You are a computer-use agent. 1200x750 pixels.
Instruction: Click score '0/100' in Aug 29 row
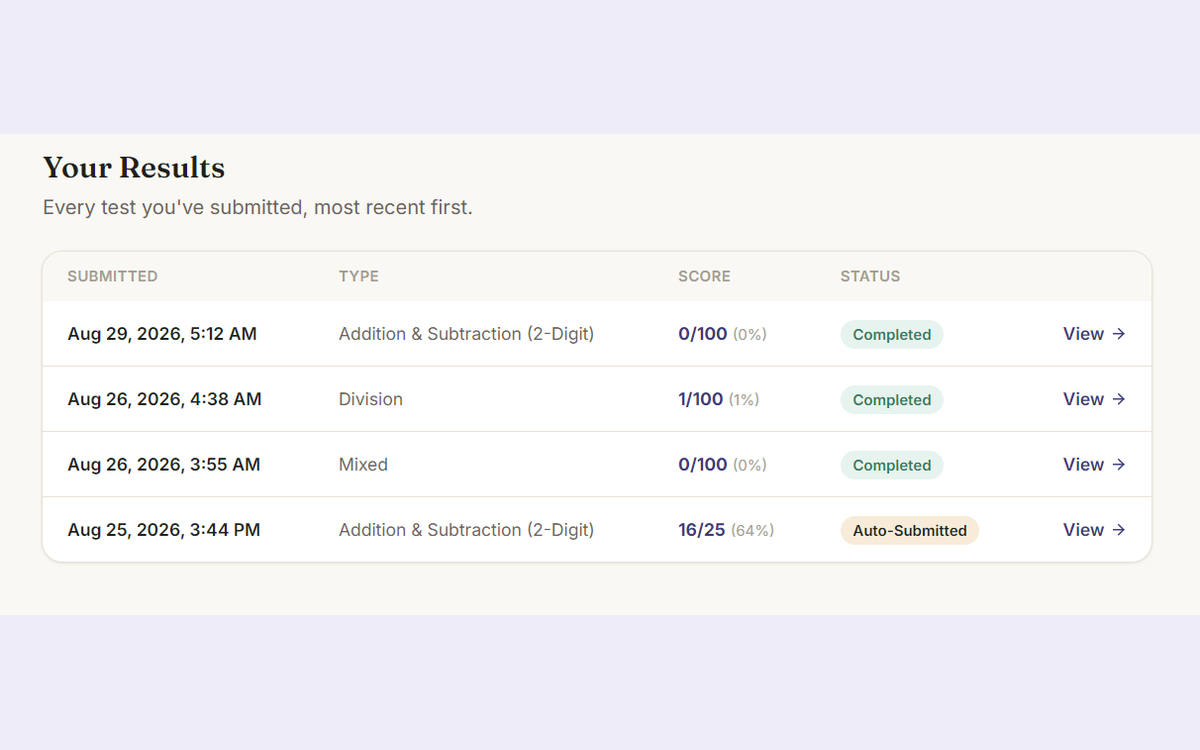tap(703, 334)
